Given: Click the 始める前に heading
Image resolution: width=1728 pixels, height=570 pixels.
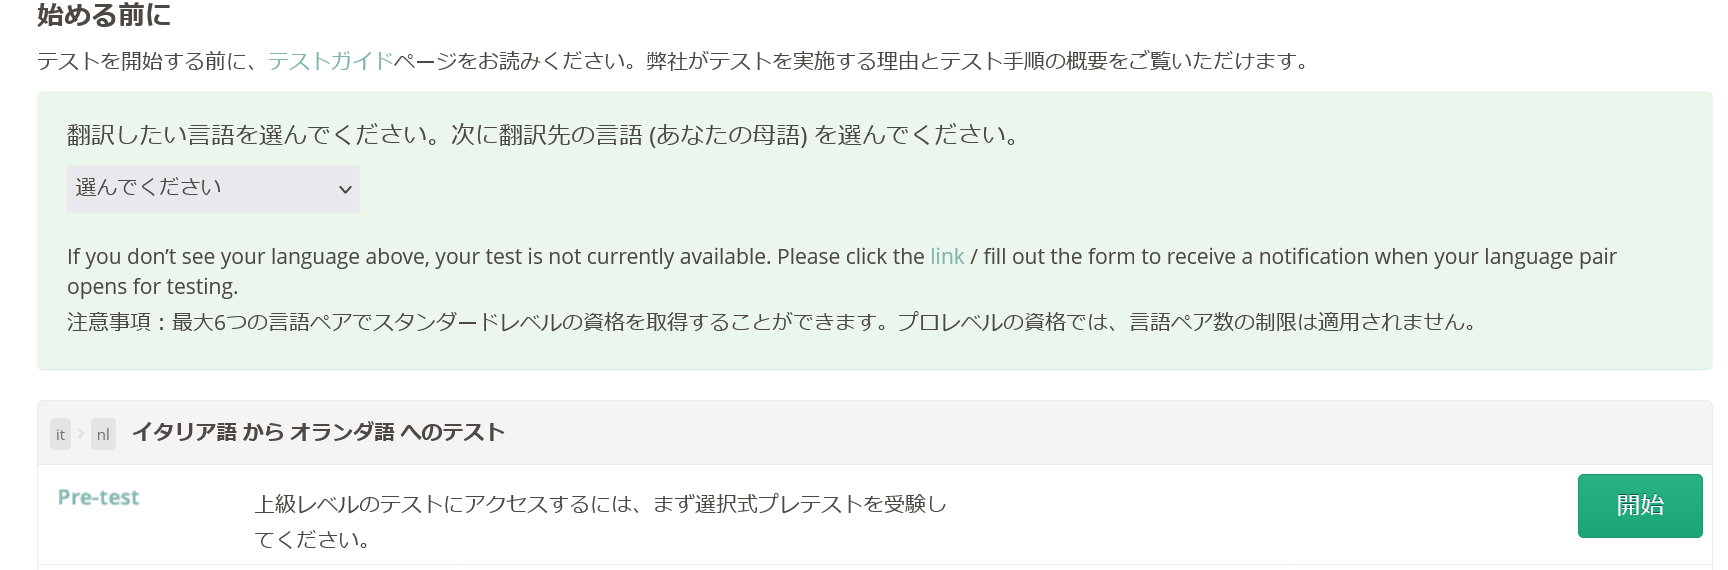Looking at the screenshot, I should [104, 15].
